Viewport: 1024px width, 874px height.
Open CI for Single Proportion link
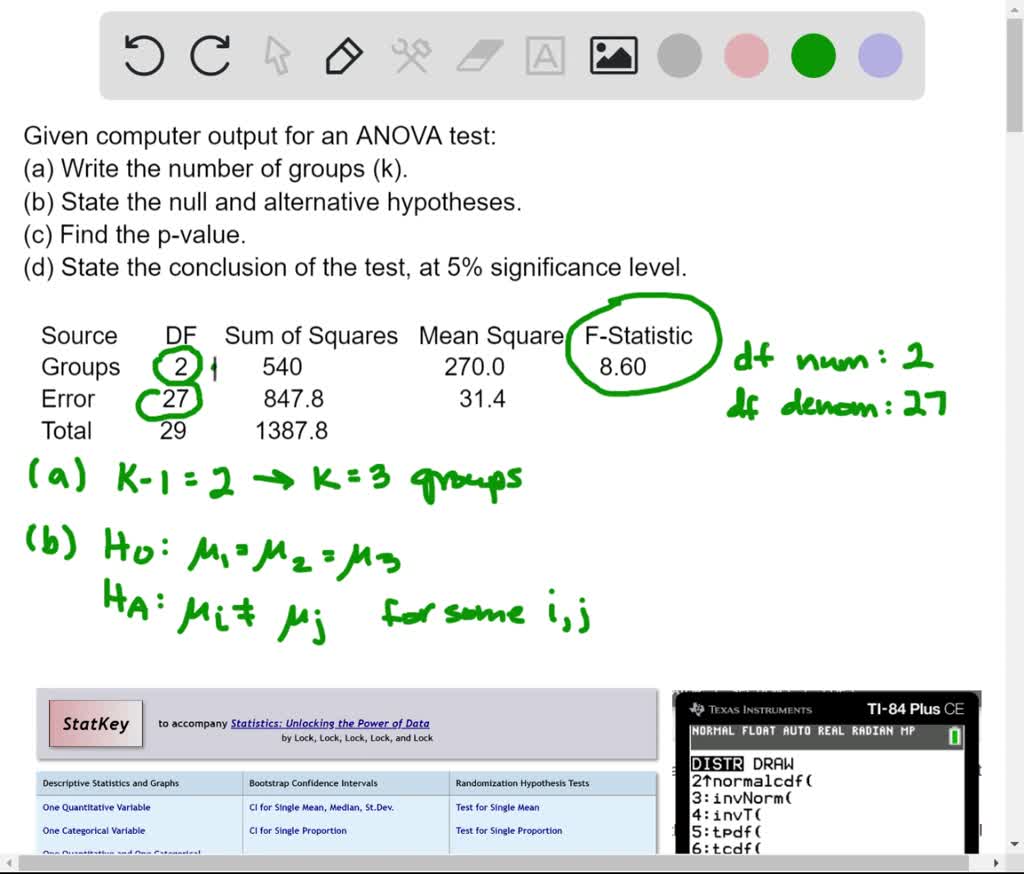click(298, 831)
